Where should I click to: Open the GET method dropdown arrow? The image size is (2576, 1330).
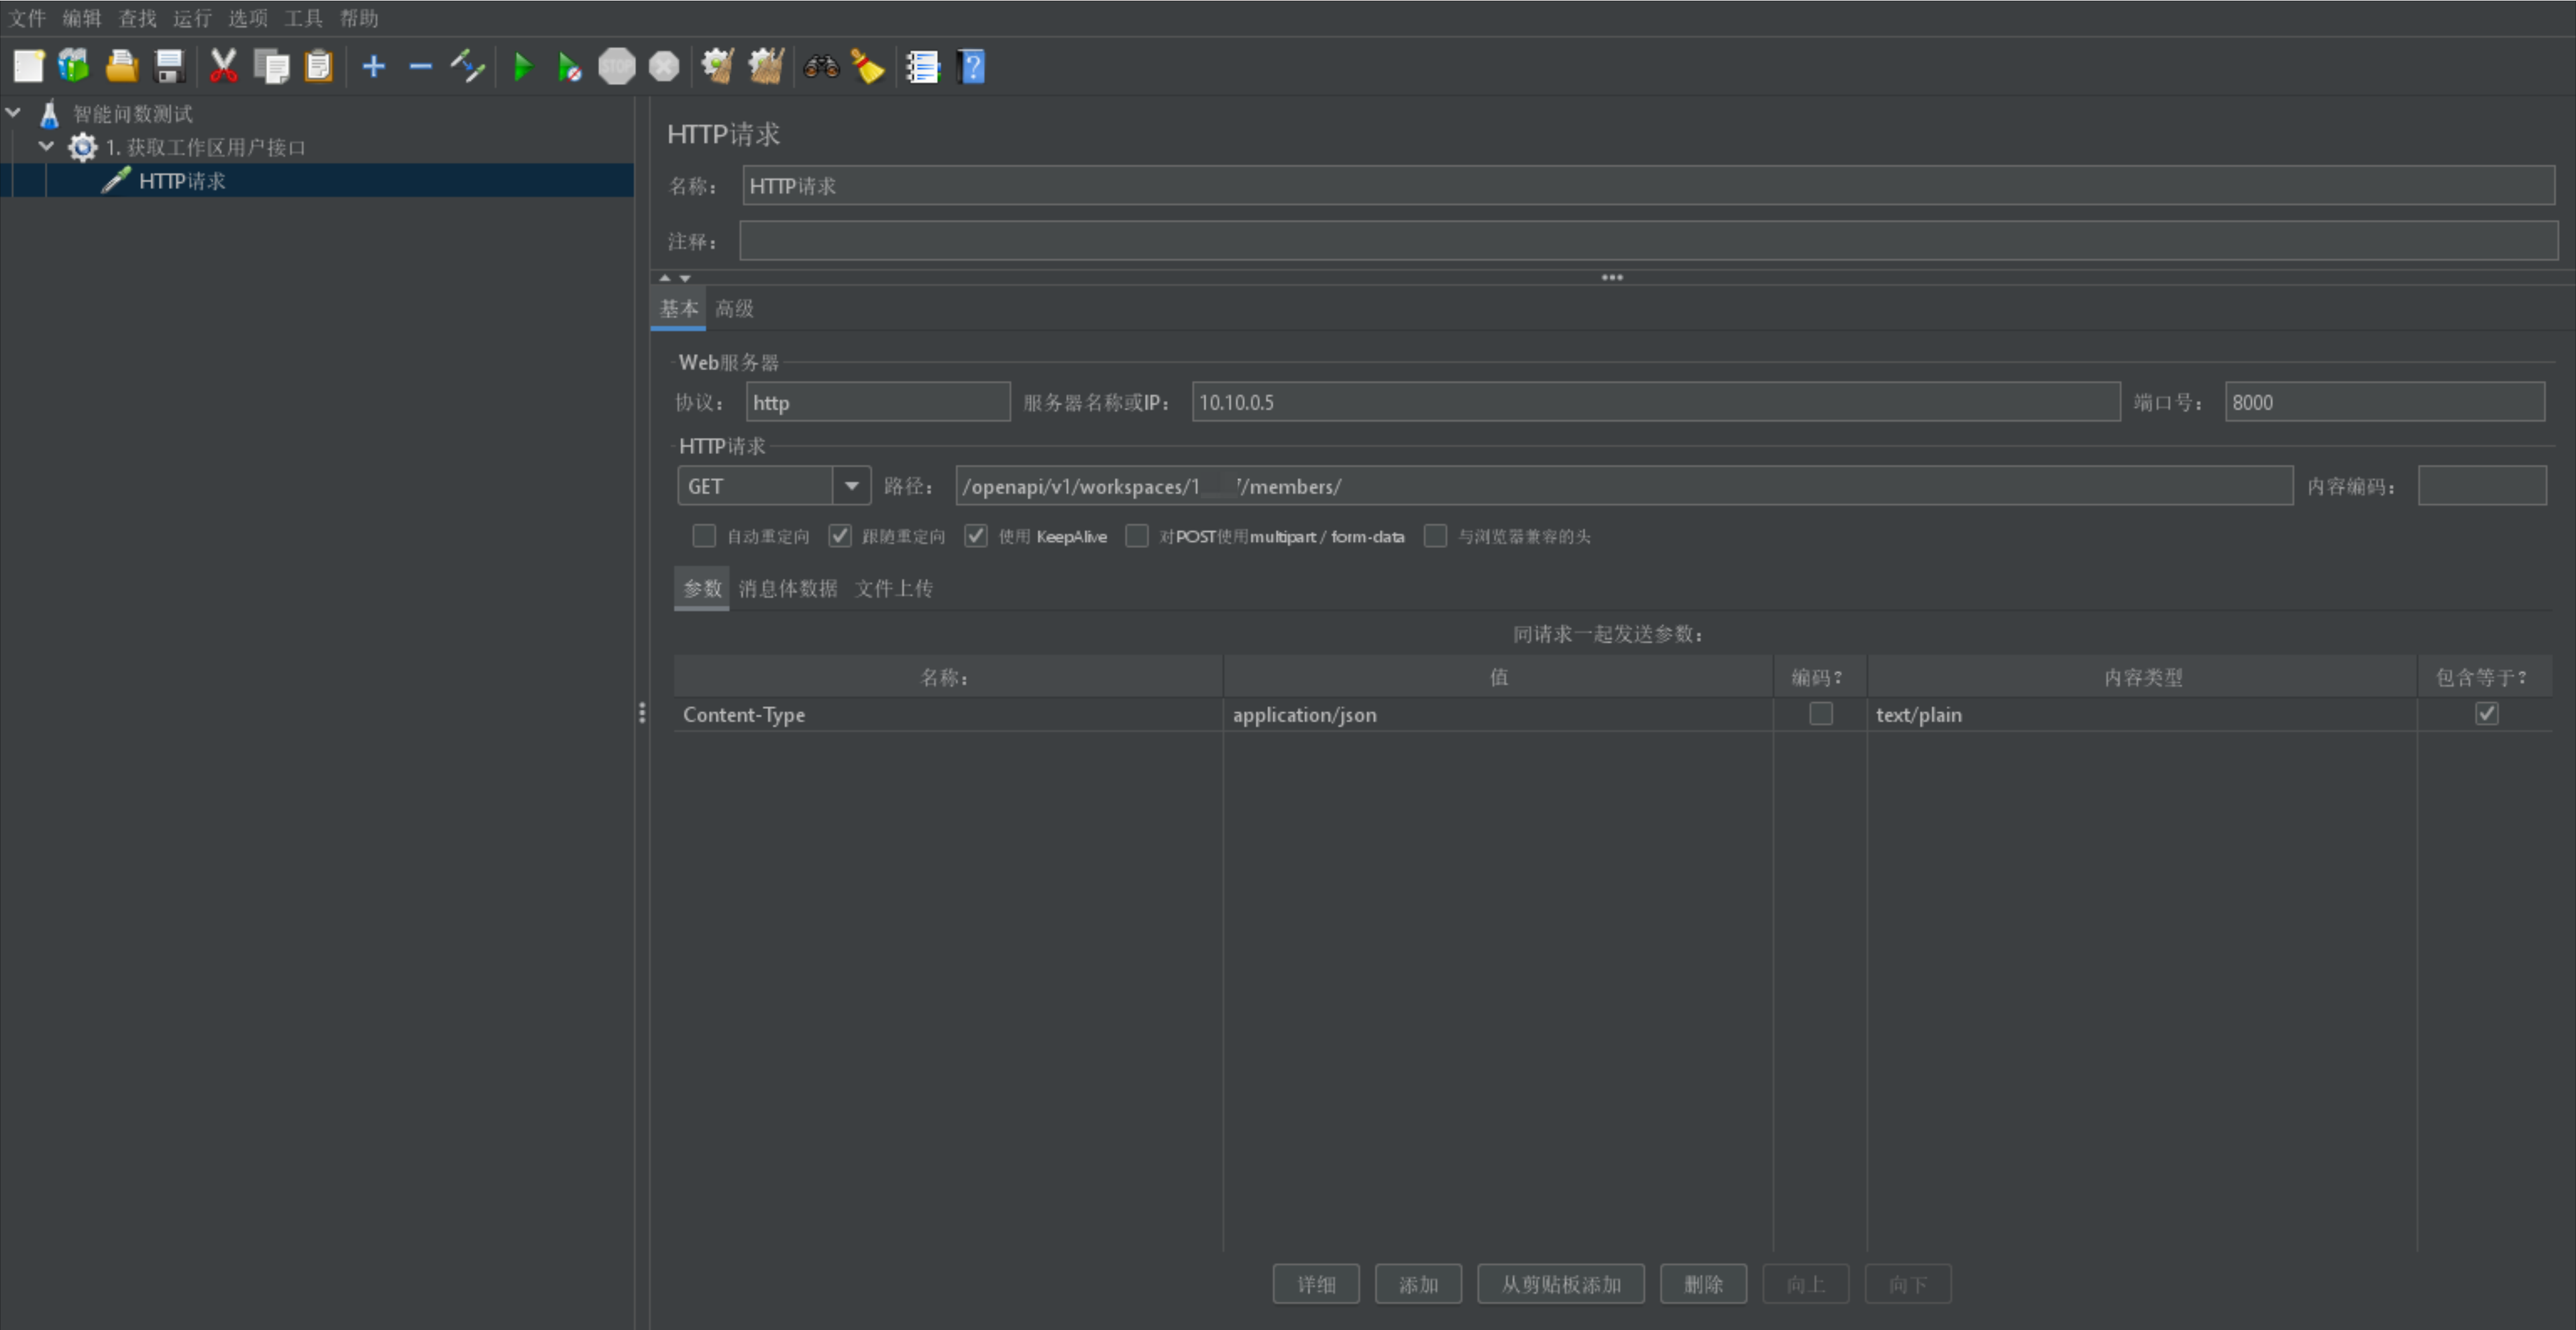[852, 486]
